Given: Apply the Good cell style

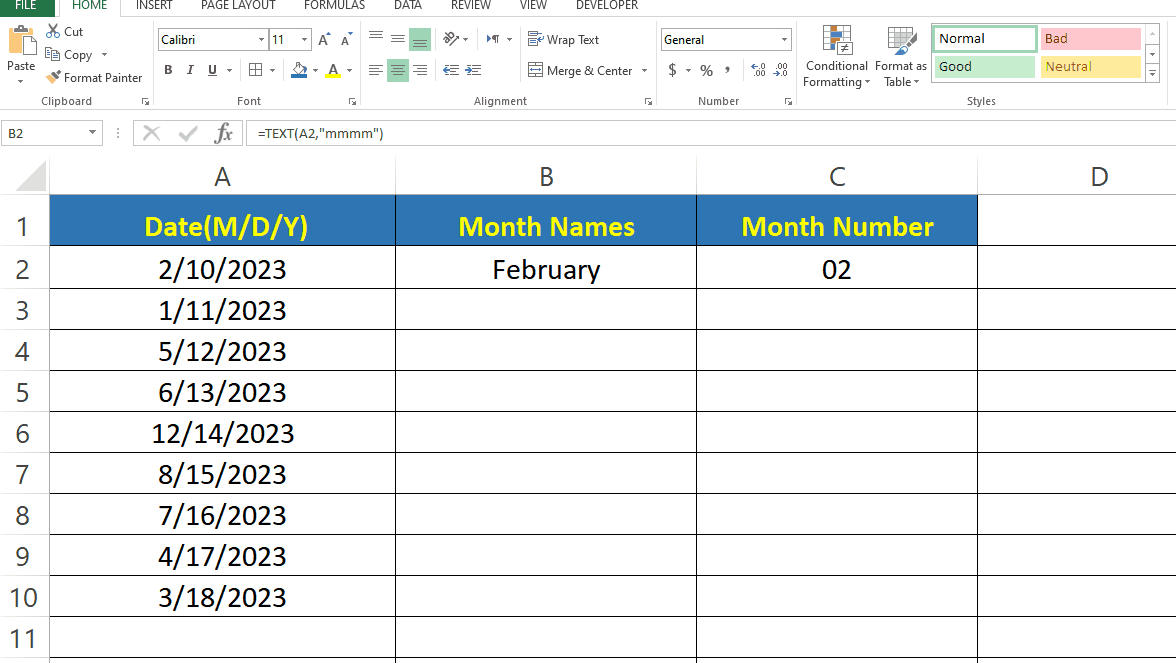Looking at the screenshot, I should 983,66.
